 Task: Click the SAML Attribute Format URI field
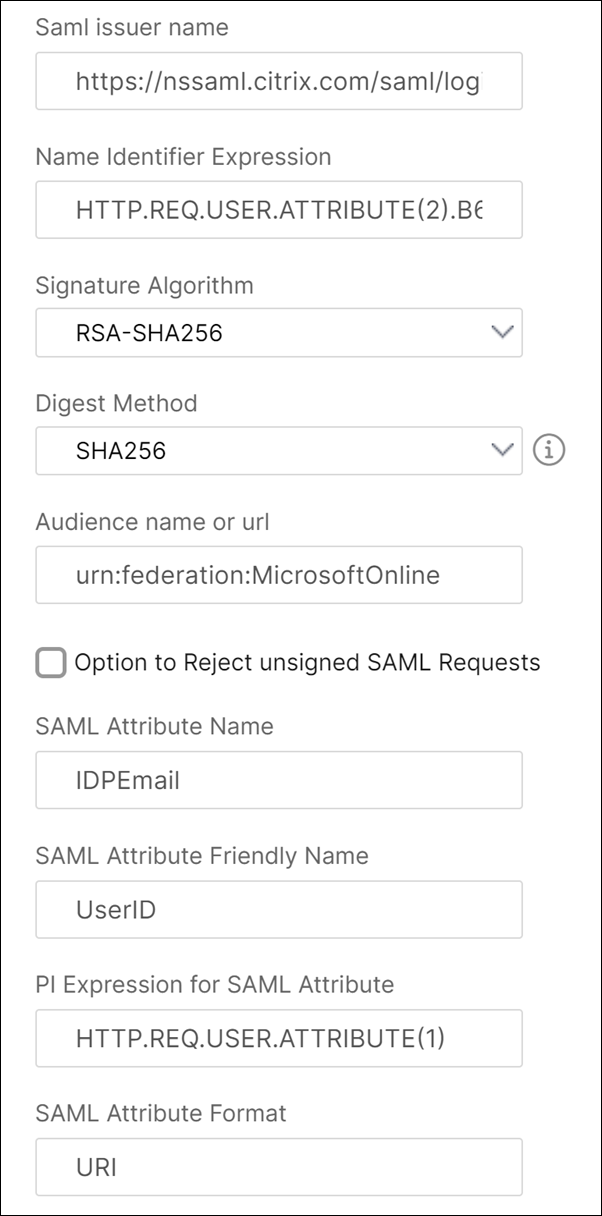[279, 1166]
